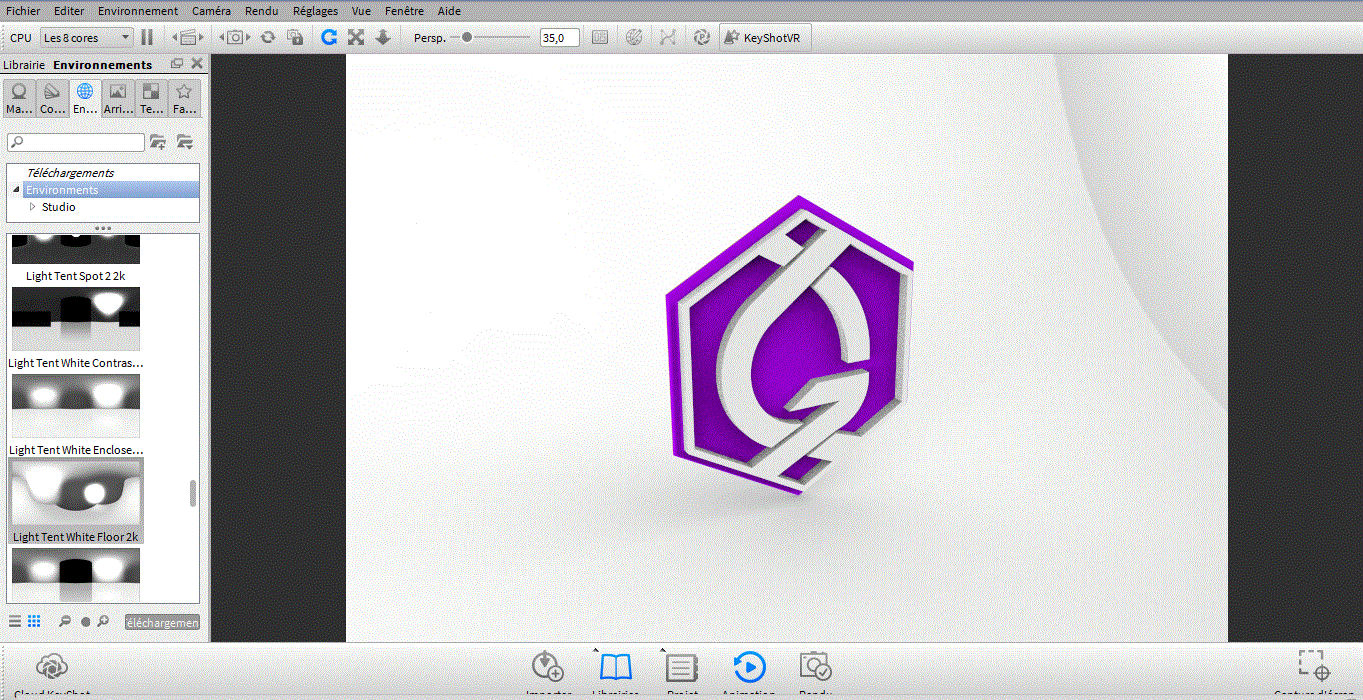Click the Configurator icon beside KeyShotVR
This screenshot has width=1363, height=700.
[x=702, y=37]
